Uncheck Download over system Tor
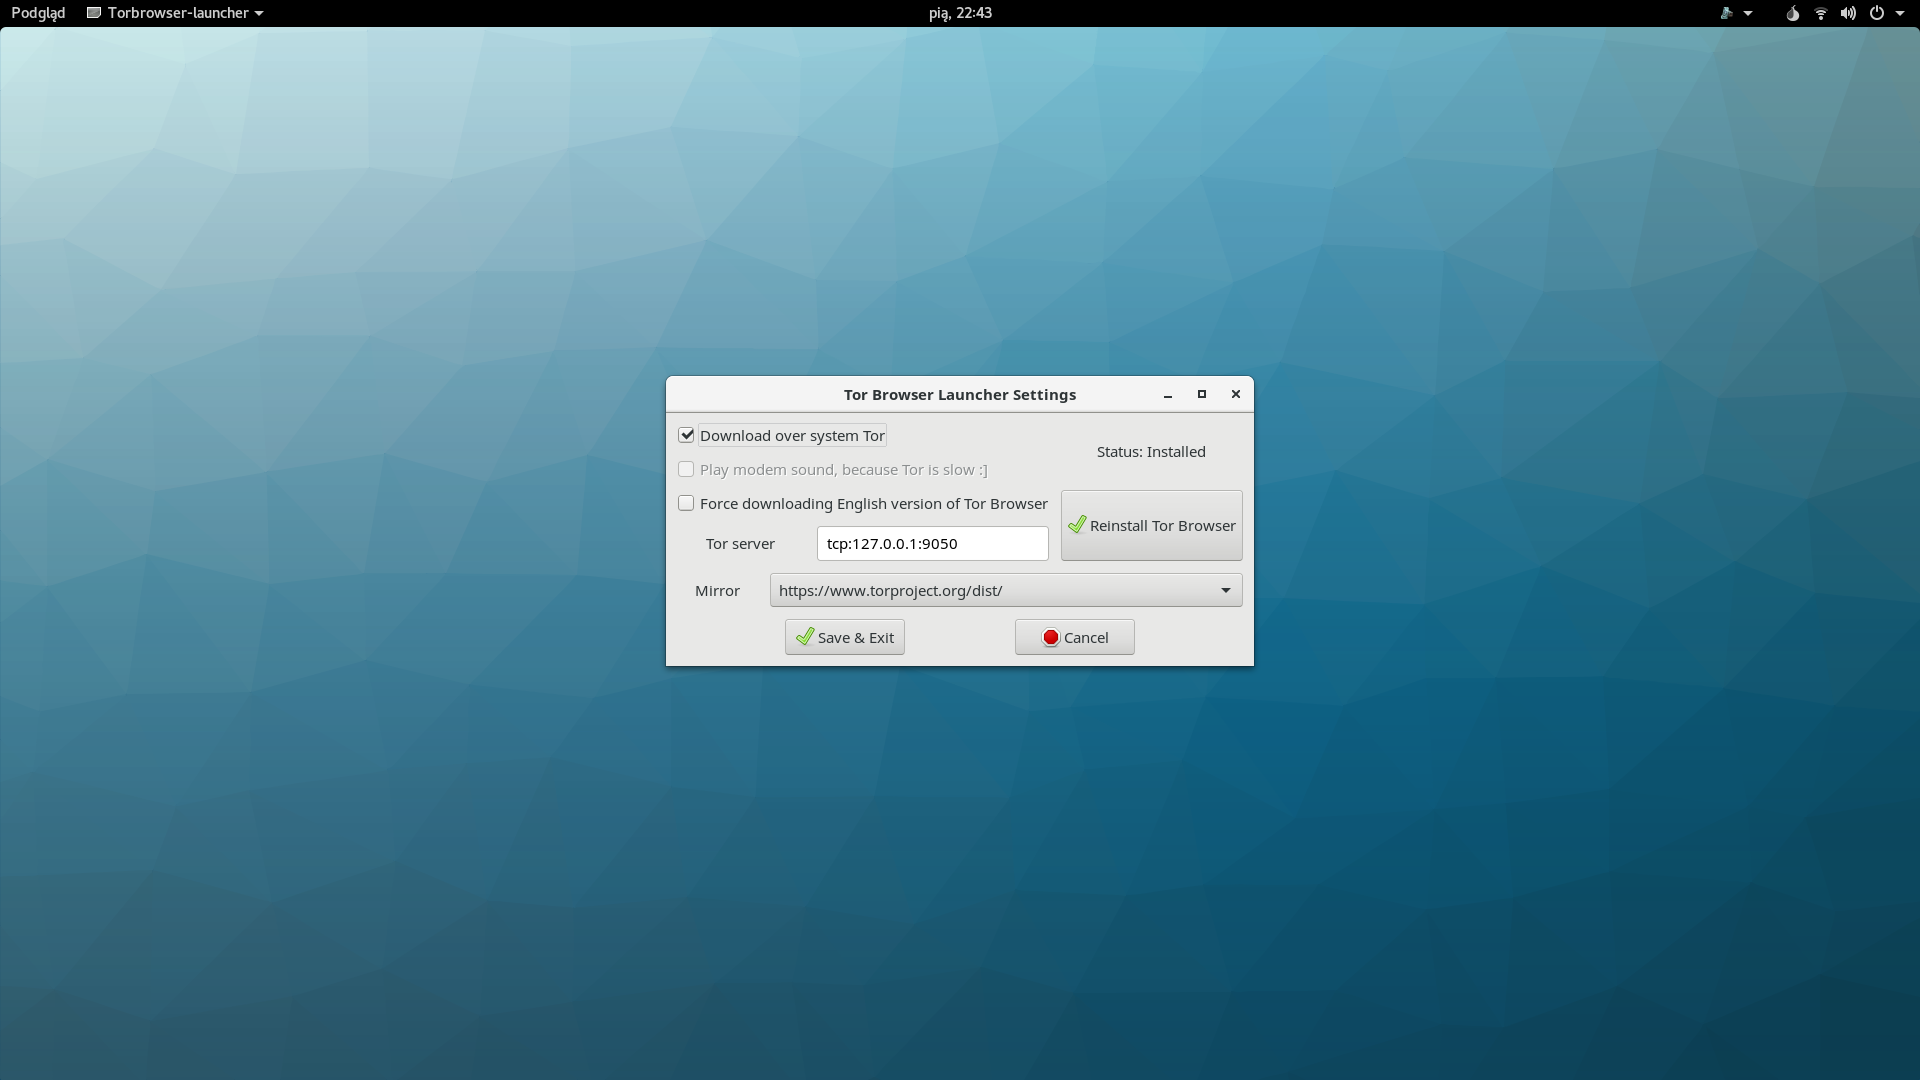 tap(686, 435)
